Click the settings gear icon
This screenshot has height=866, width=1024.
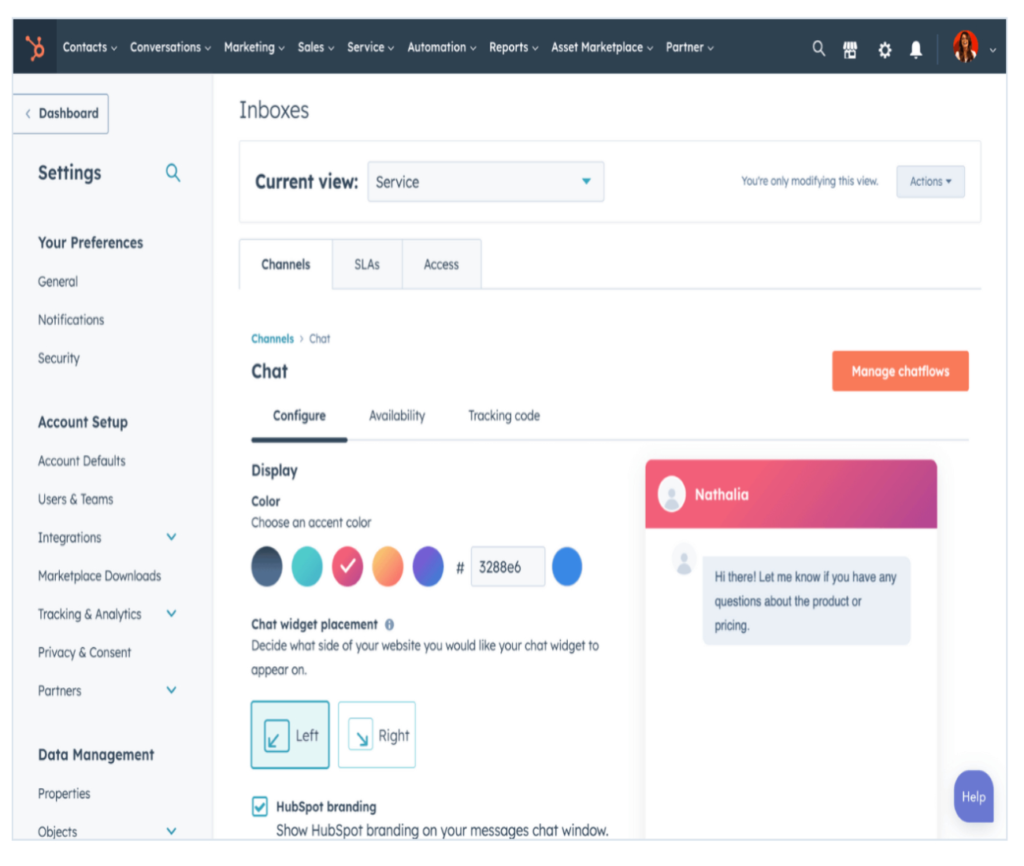(884, 49)
